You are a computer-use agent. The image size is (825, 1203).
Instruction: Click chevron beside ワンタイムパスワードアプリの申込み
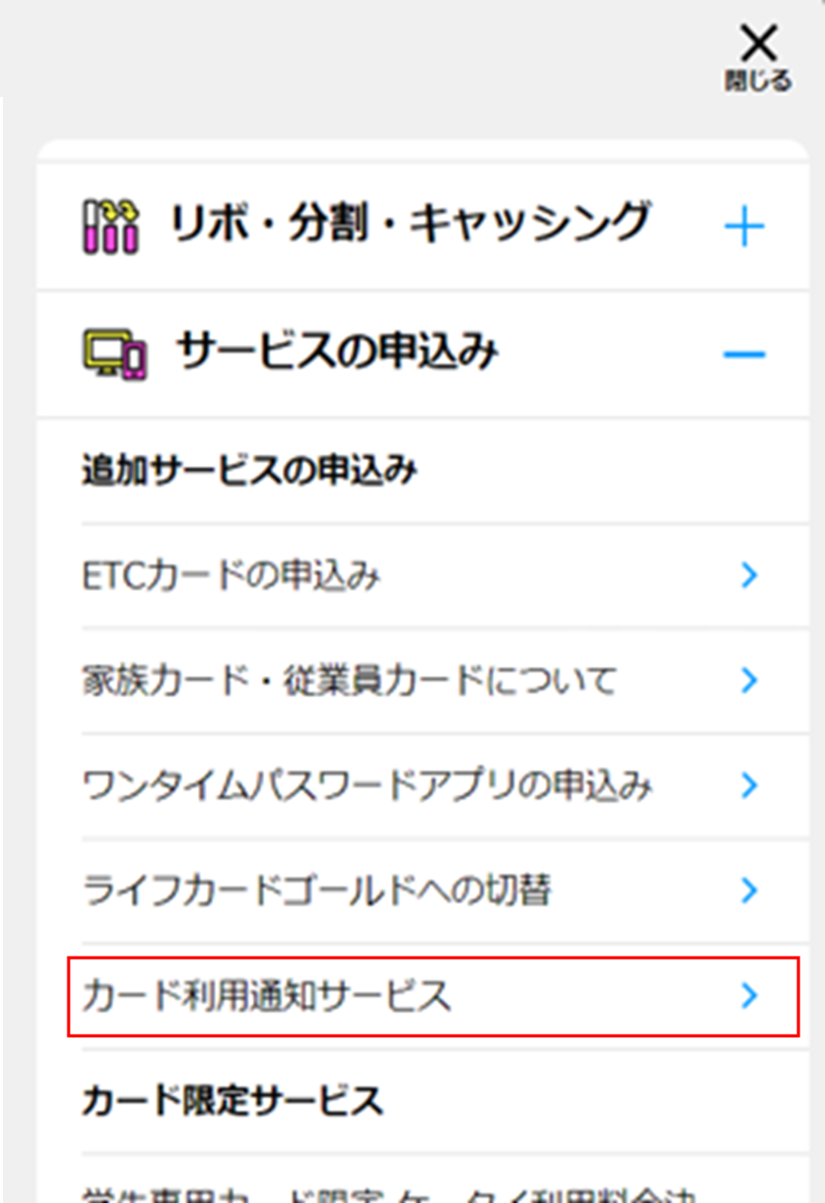point(749,785)
